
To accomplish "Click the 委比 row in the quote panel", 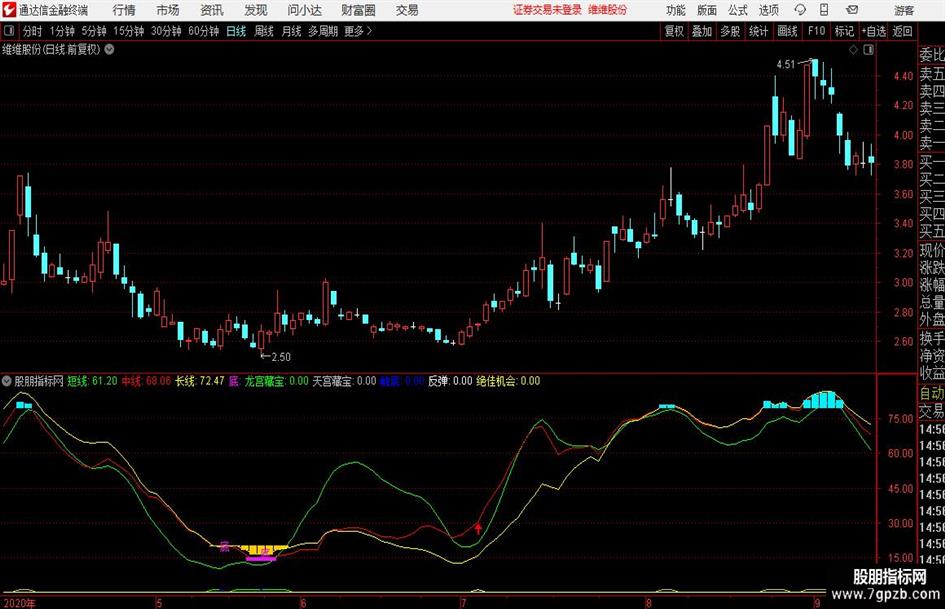I will click(932, 55).
